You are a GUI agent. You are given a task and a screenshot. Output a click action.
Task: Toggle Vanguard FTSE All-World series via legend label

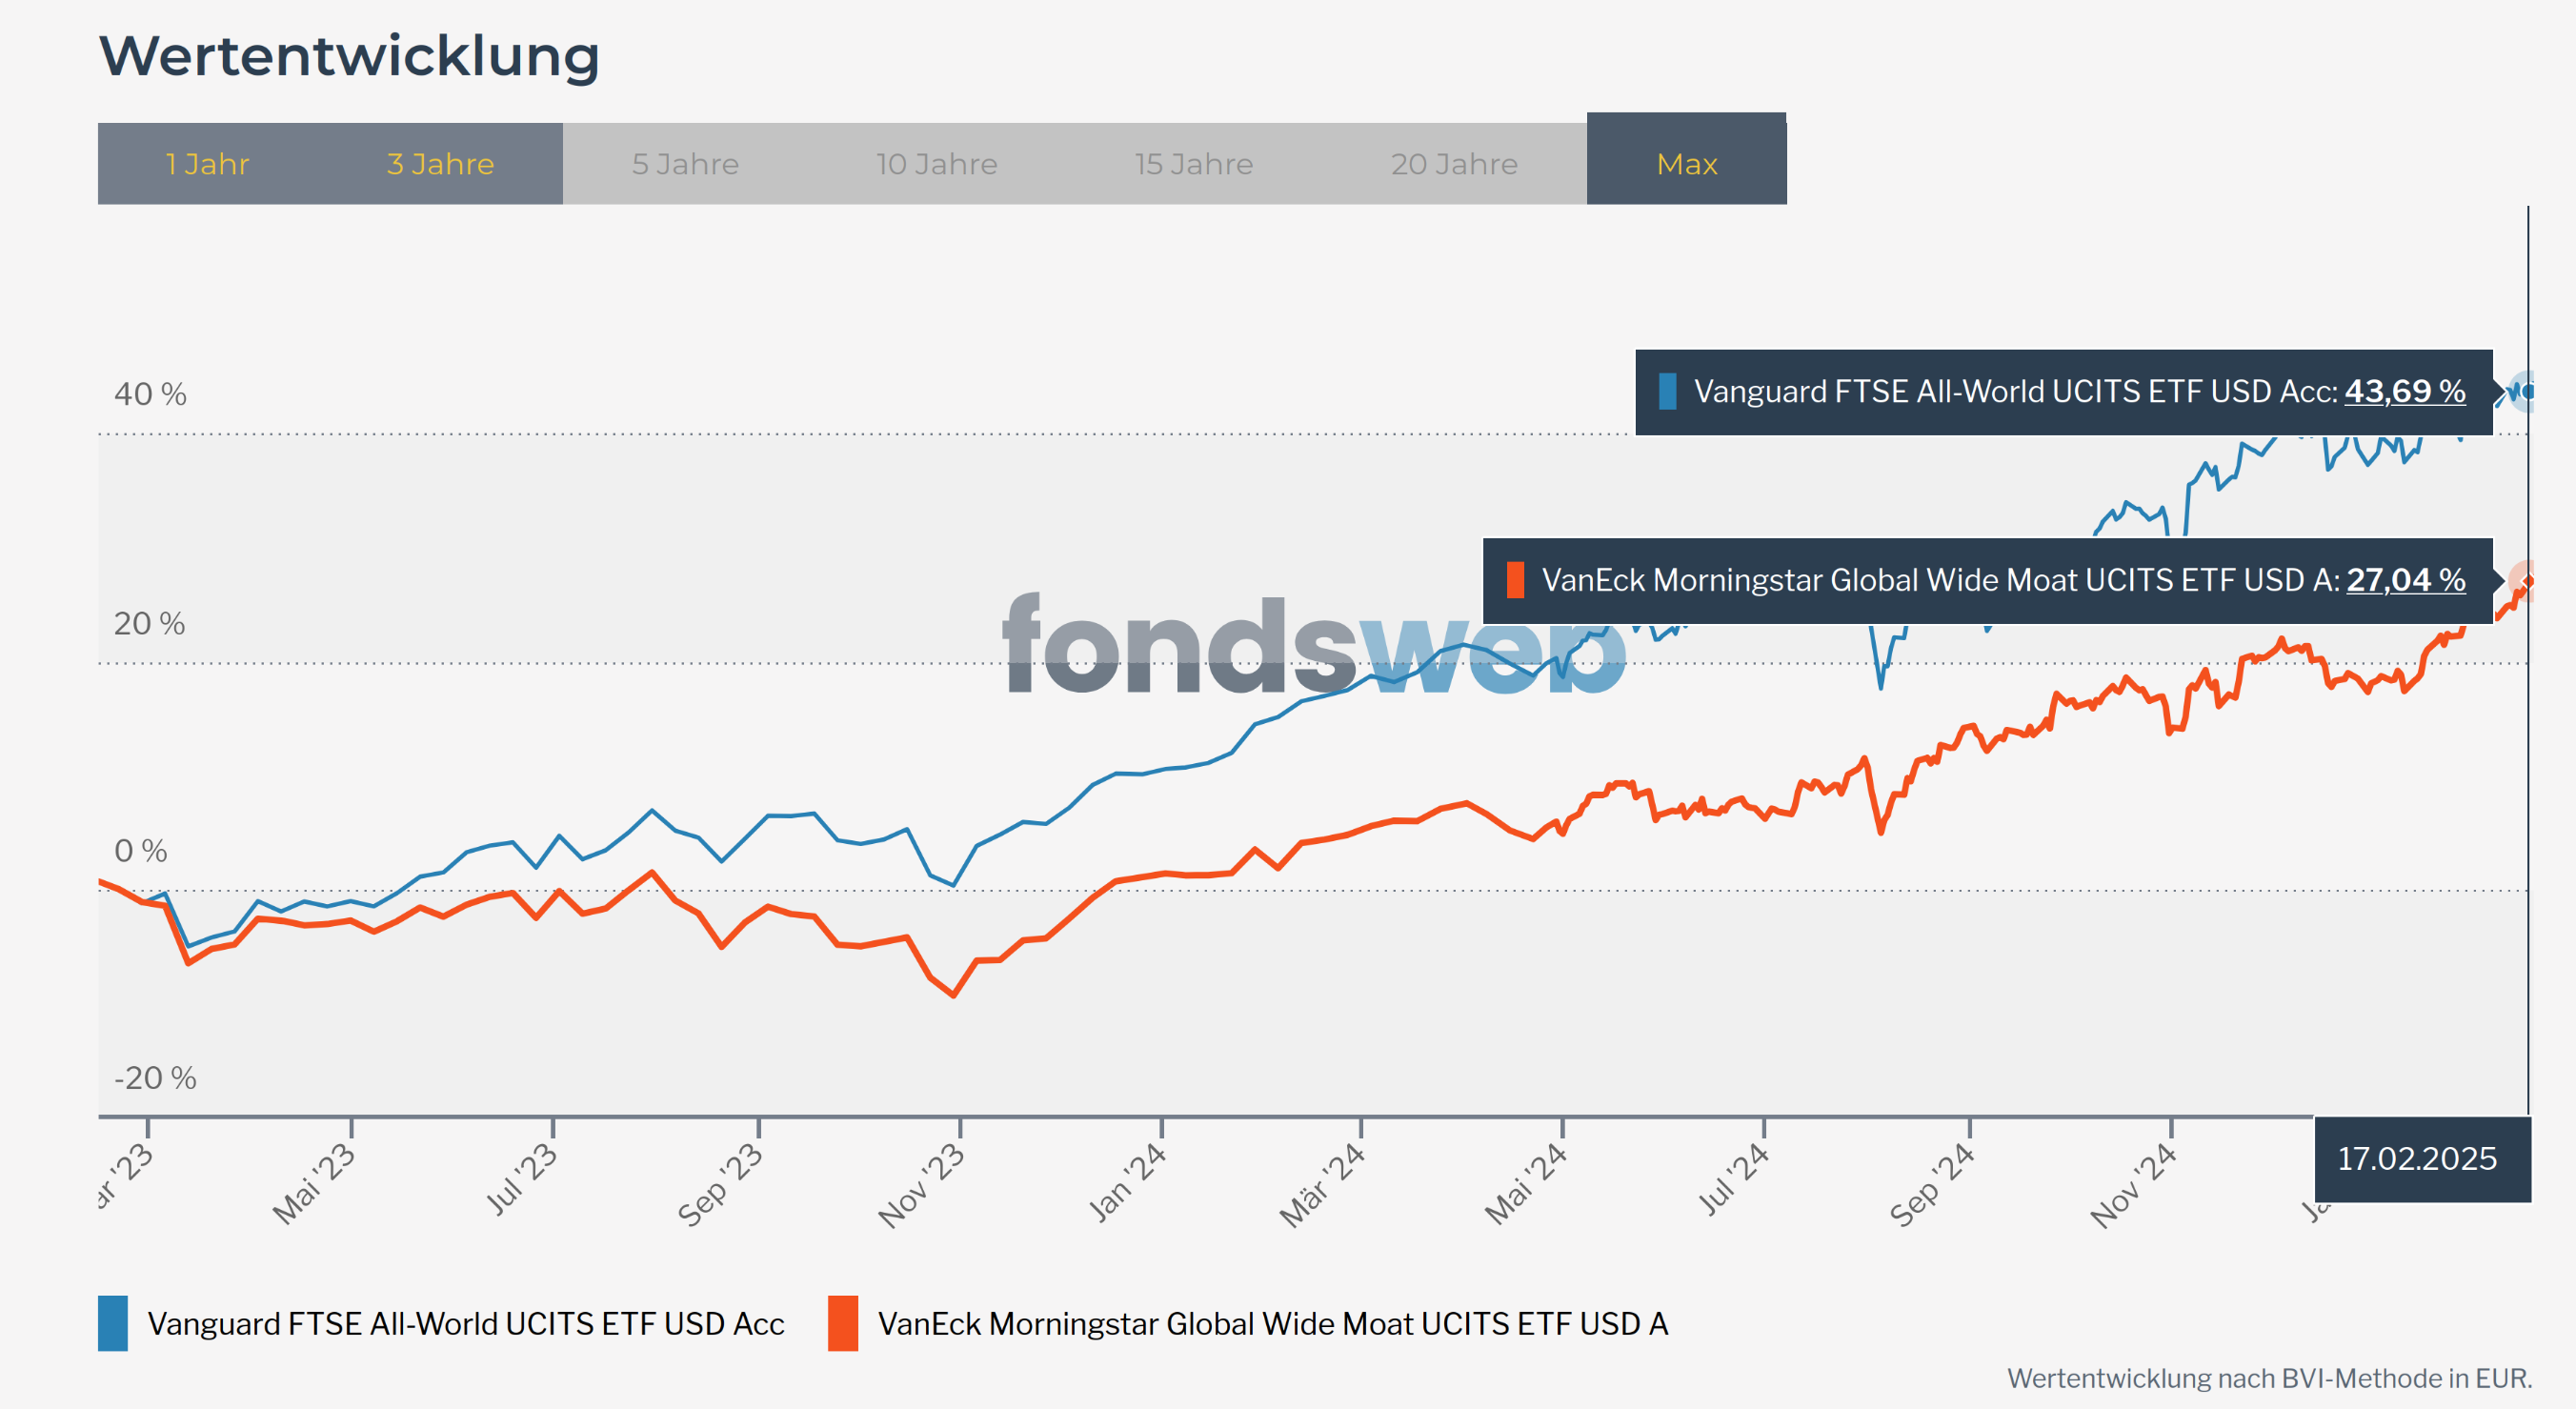point(466,1323)
